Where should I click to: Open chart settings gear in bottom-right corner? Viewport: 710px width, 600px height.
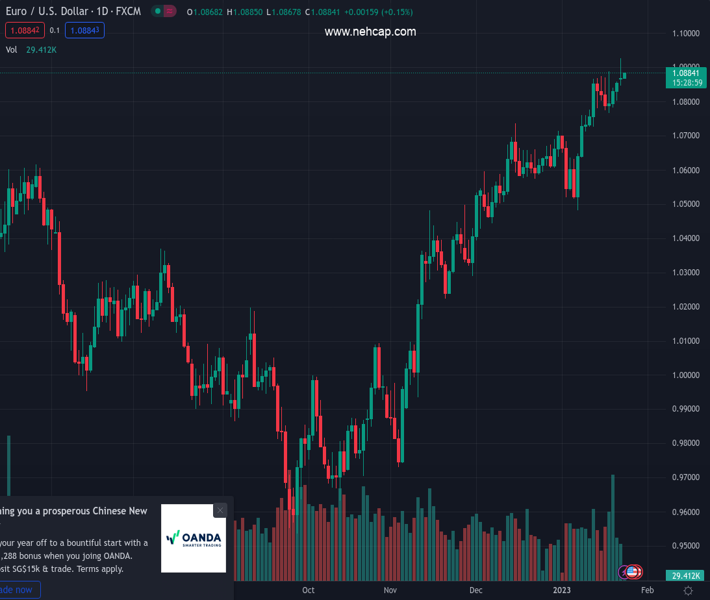688,591
